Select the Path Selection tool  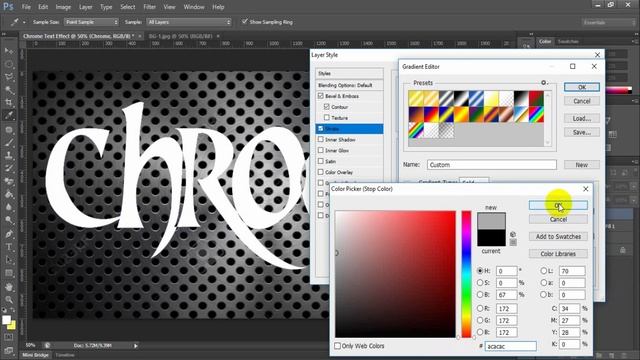click(9, 260)
